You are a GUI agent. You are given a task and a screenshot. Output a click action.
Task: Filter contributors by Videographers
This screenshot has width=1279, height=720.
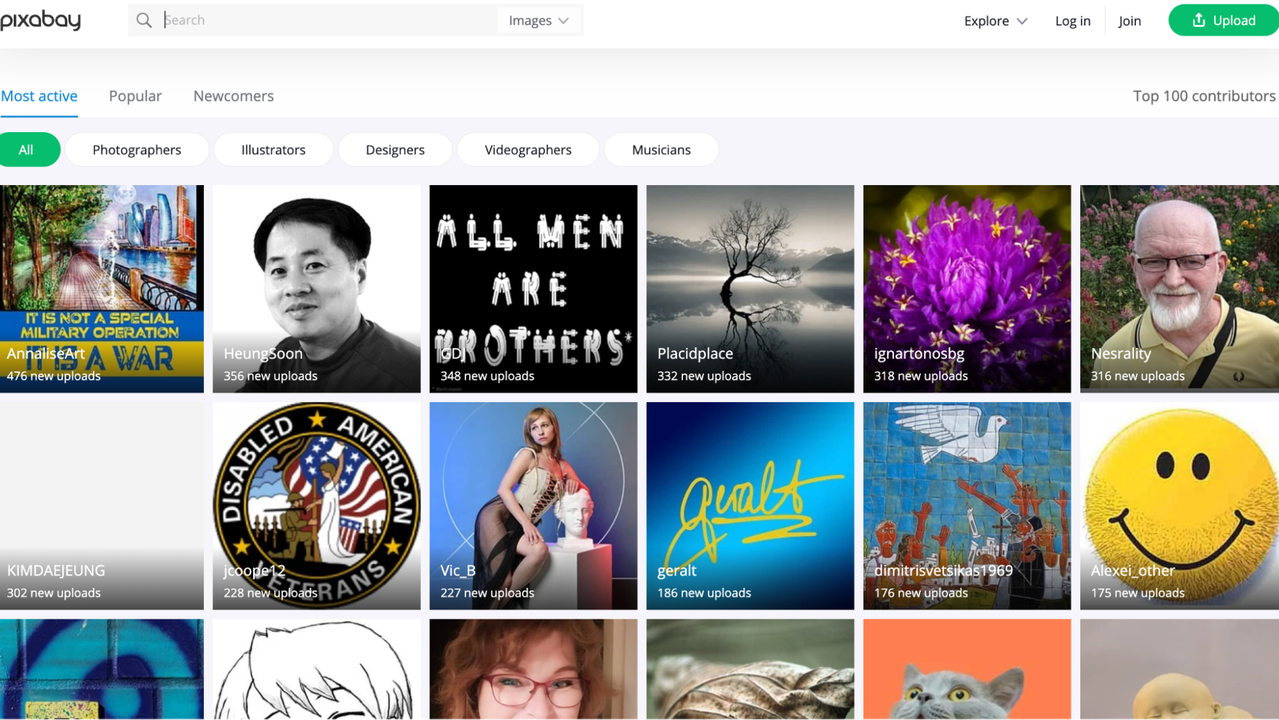tap(528, 150)
